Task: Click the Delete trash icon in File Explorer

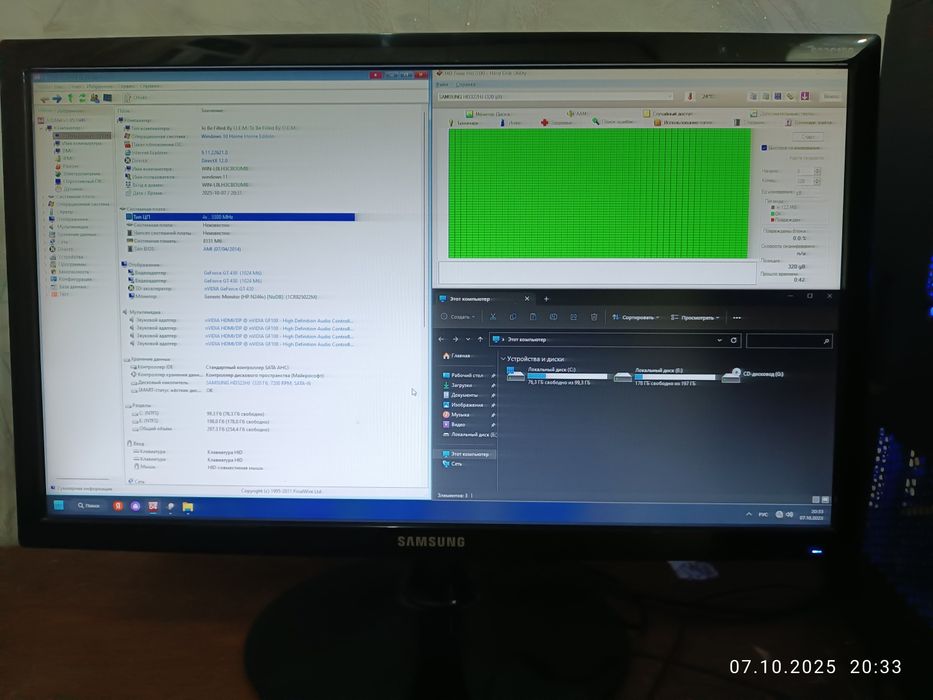Action: [x=594, y=317]
